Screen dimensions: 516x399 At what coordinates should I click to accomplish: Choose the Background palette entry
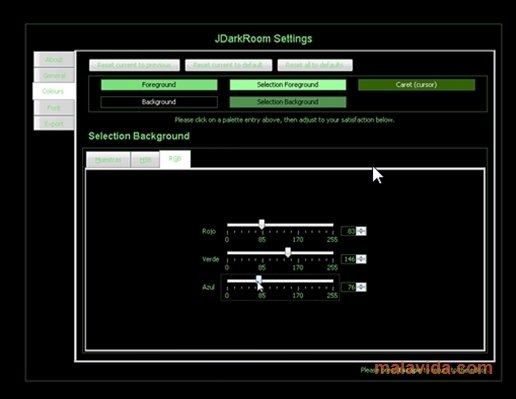click(x=159, y=102)
